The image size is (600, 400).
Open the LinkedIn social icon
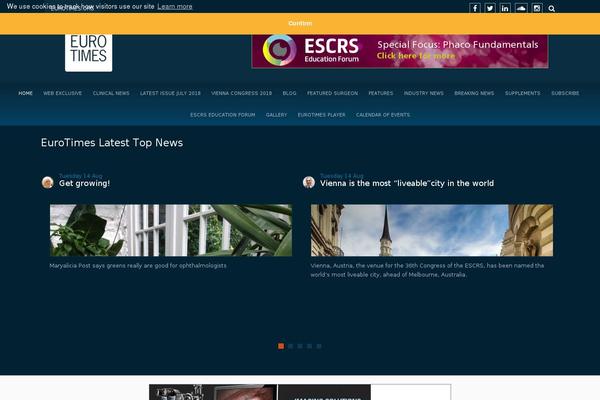coord(505,8)
